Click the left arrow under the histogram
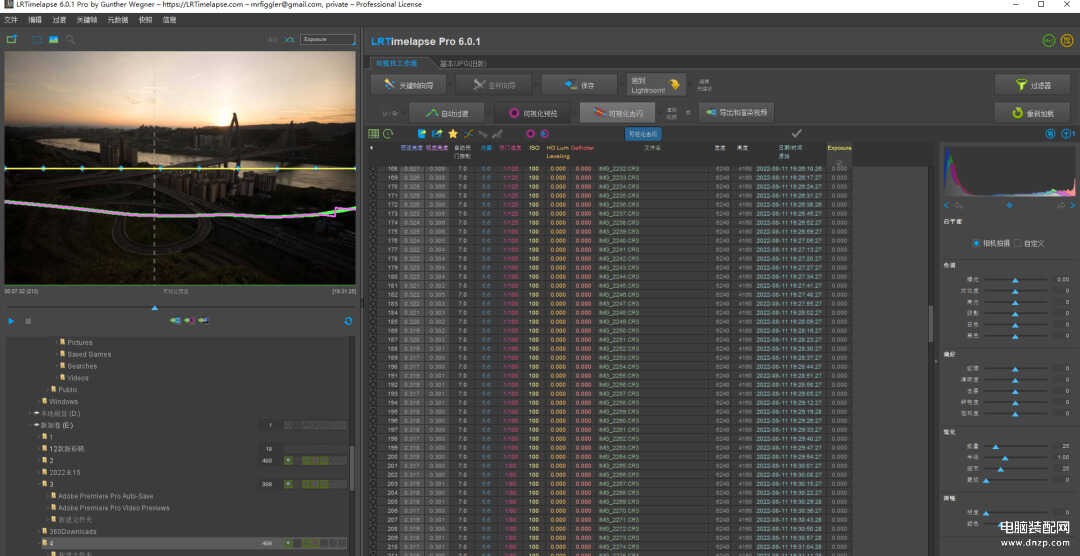Image resolution: width=1080 pixels, height=556 pixels. pyautogui.click(x=946, y=205)
